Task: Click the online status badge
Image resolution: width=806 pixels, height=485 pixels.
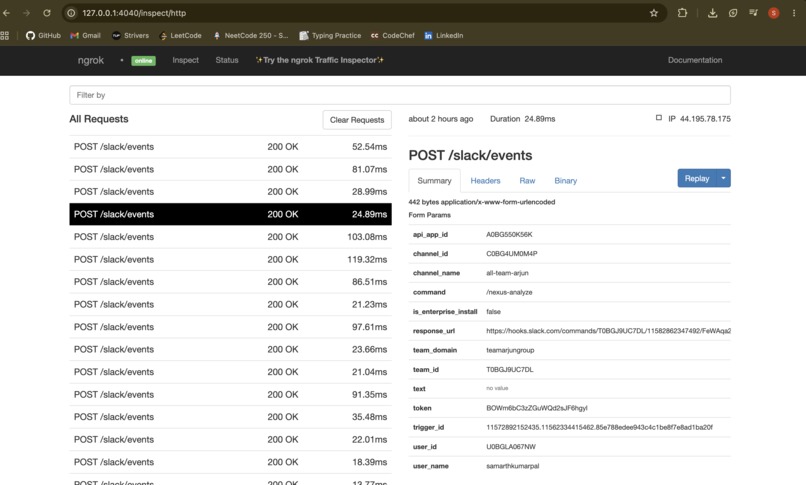Action: [143, 61]
